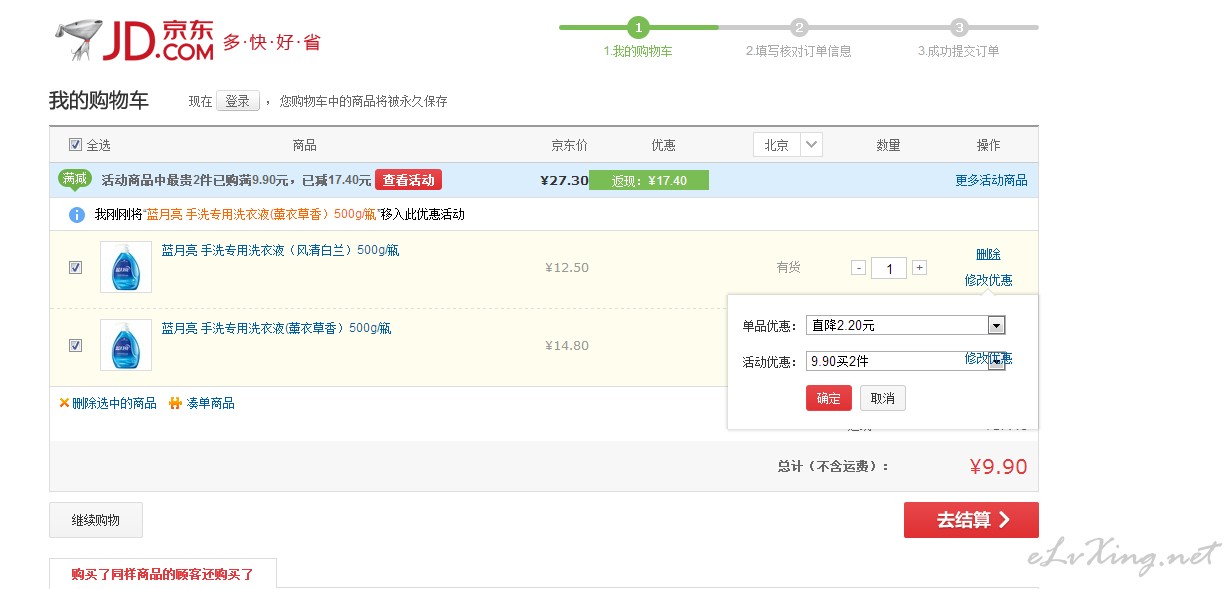Click the ¥27.30 promotion subtotal
The image size is (1232, 589).
coord(564,180)
